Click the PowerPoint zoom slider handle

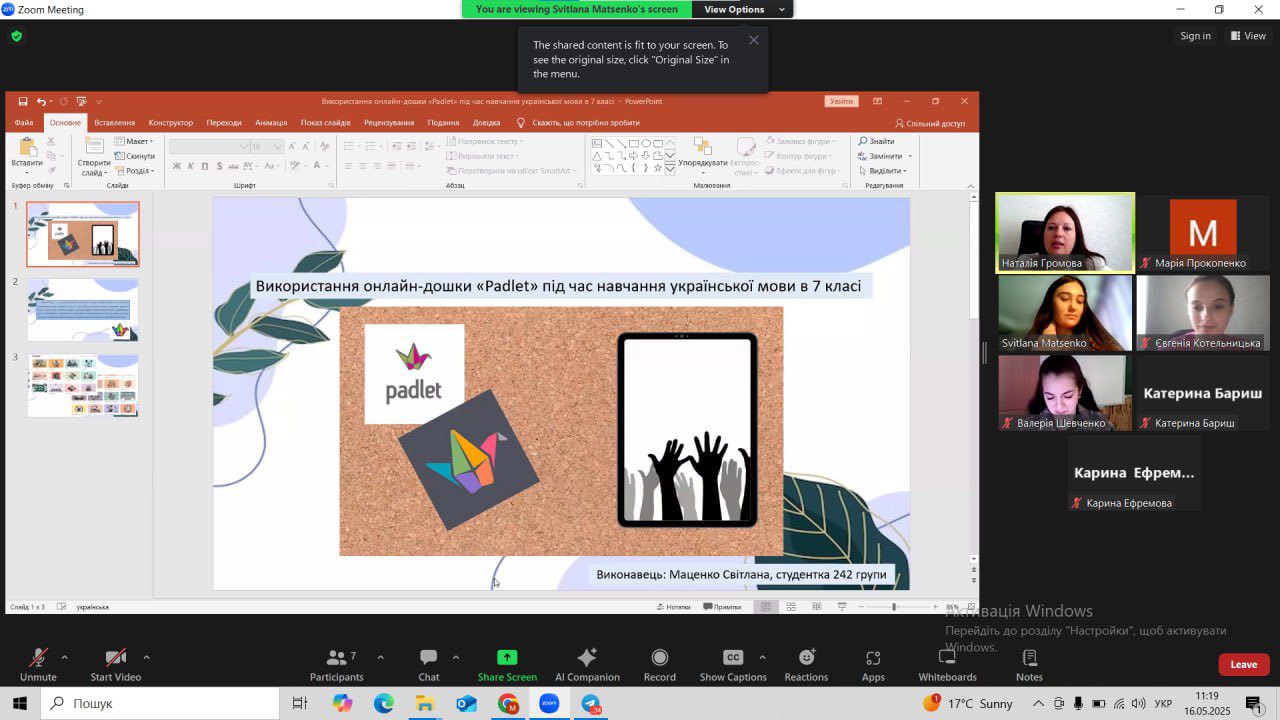(894, 607)
